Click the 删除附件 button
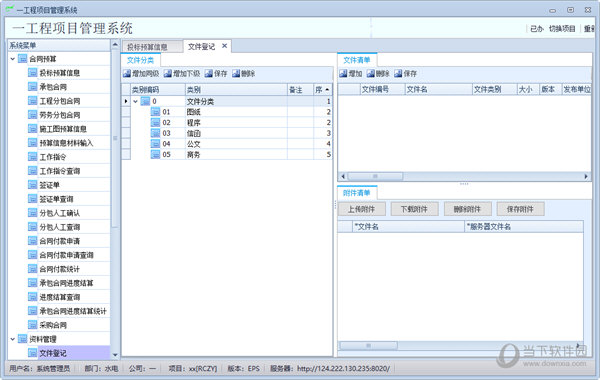 point(467,209)
